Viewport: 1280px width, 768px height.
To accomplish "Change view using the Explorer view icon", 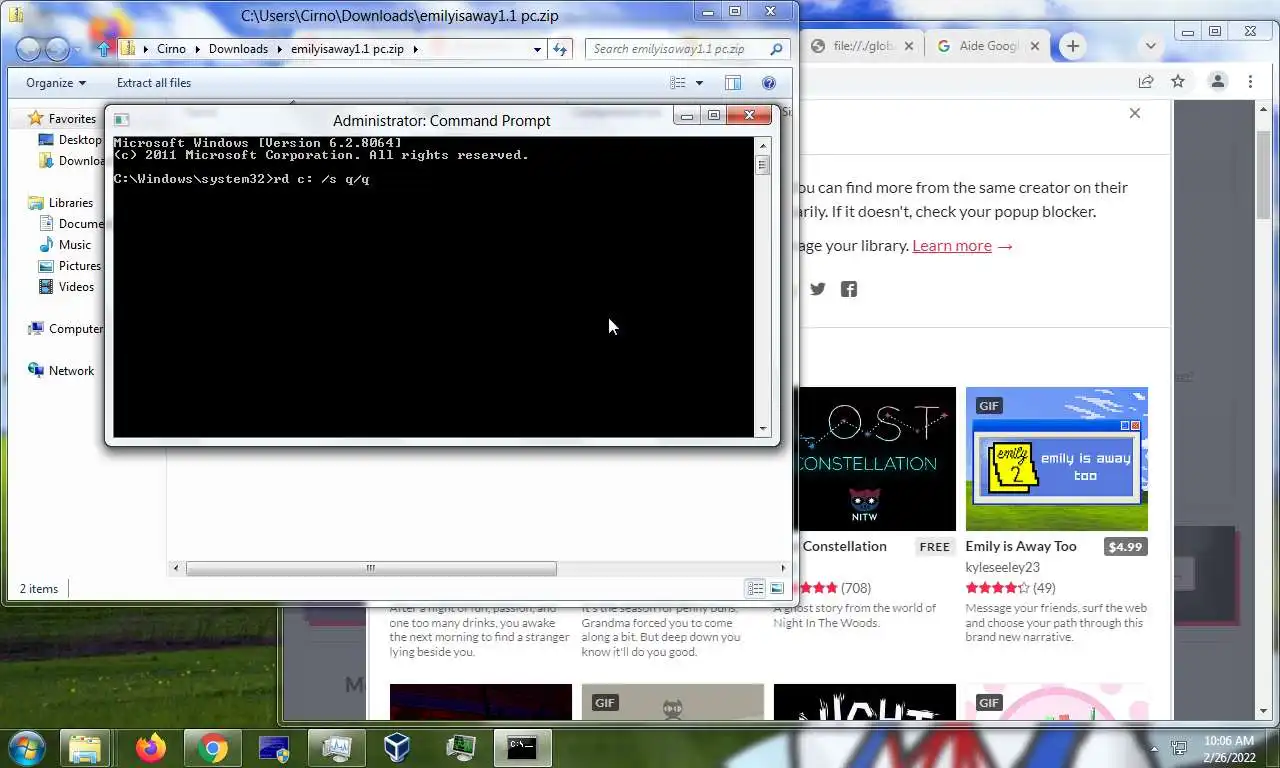I will click(x=678, y=83).
